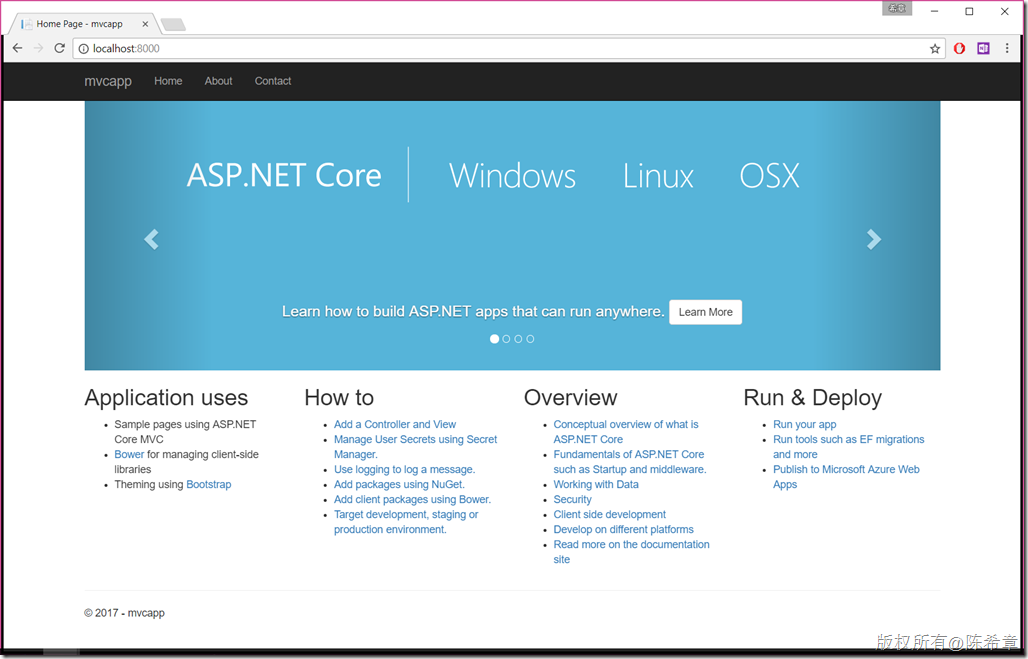Bookmark this page with the star icon
Image resolution: width=1028 pixels, height=659 pixels.
935,49
